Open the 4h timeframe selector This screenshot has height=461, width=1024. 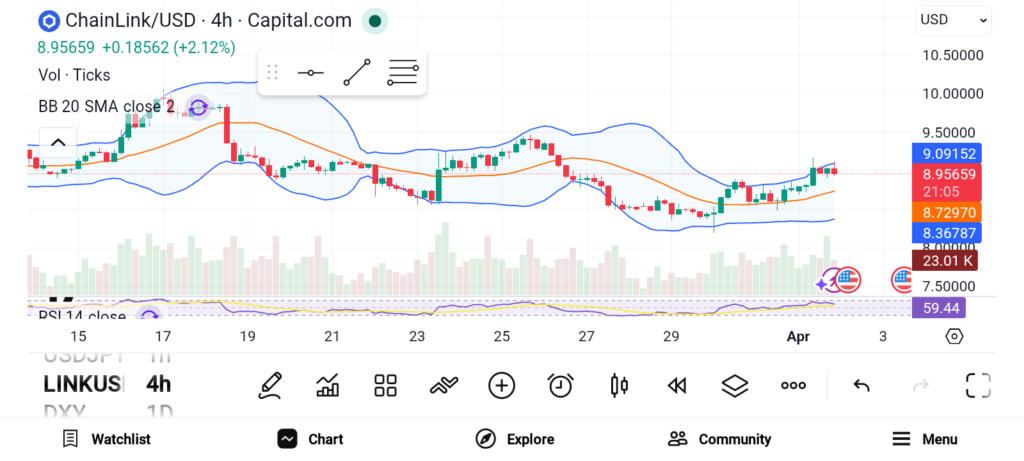pos(158,384)
